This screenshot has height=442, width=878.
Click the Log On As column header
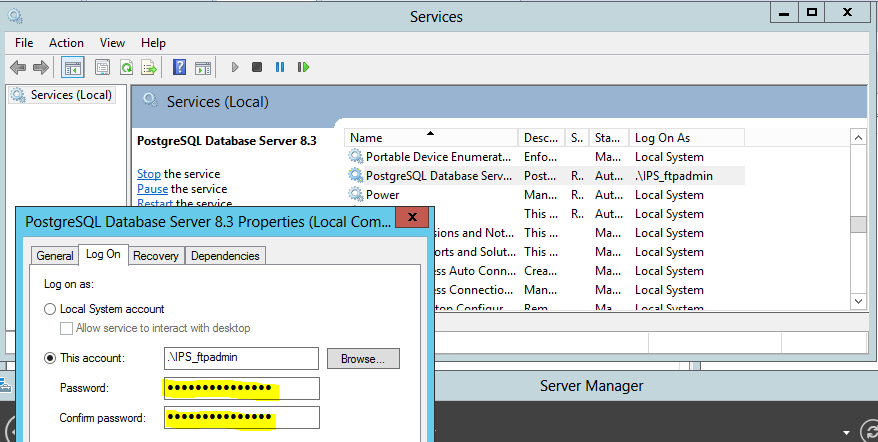pyautogui.click(x=686, y=138)
